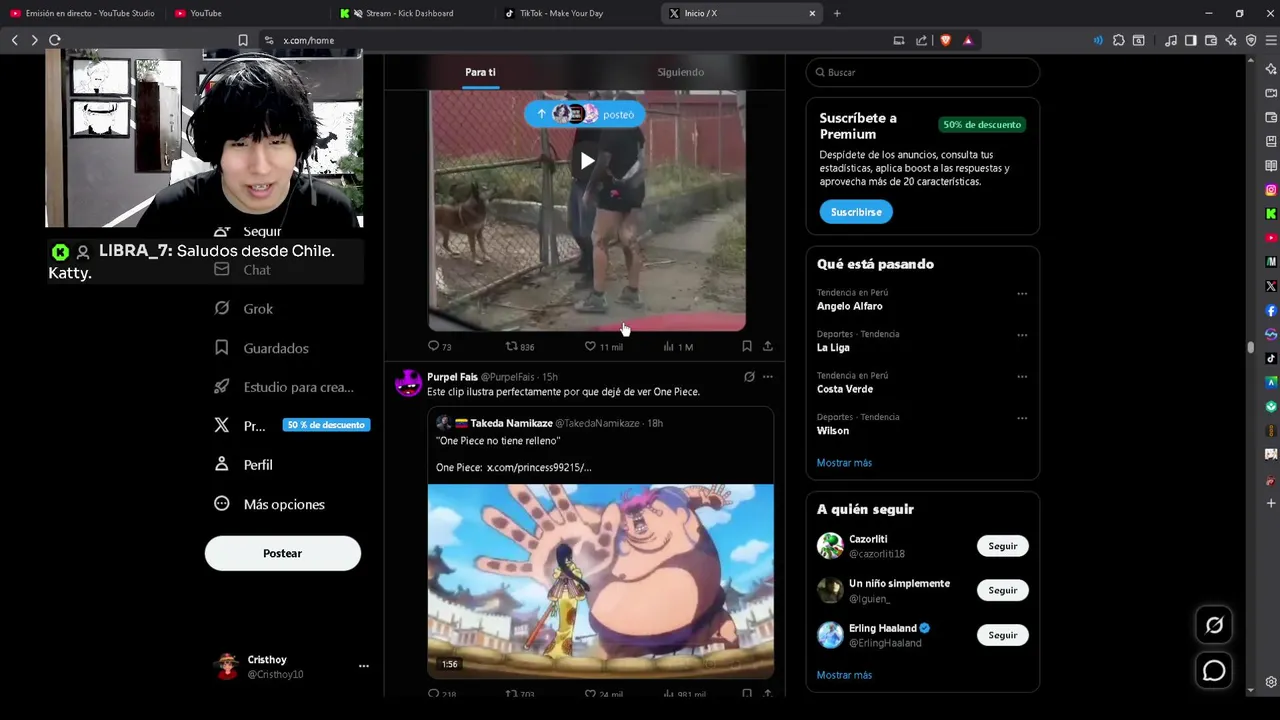1280x720 pixels.
Task: Click Mostrar más under Qué está pasando
Action: coord(844,463)
